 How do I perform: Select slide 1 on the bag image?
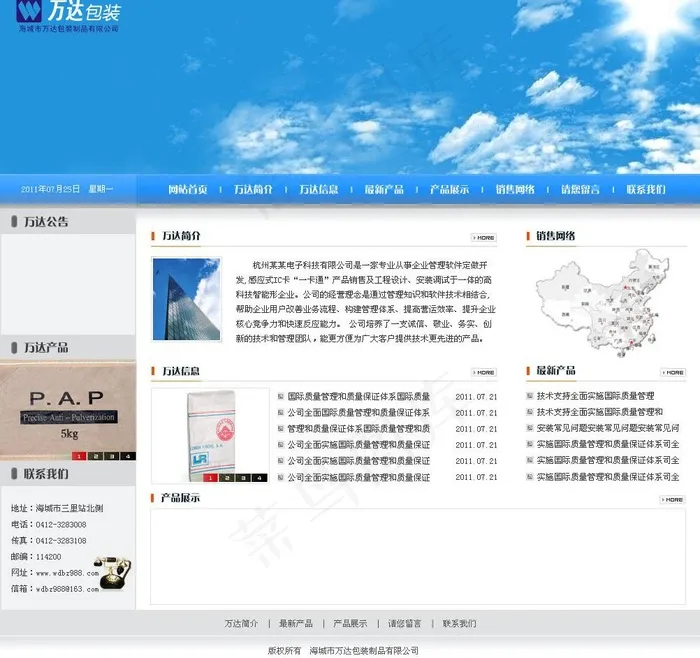coord(211,478)
